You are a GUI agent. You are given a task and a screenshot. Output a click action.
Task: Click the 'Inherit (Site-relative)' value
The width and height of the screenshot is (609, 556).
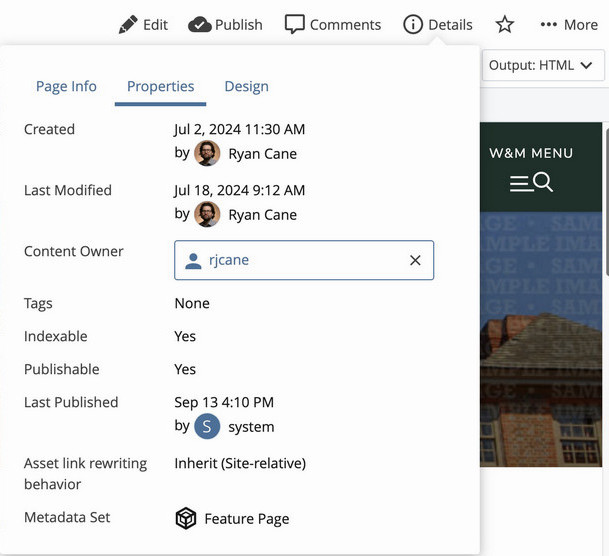(240, 463)
